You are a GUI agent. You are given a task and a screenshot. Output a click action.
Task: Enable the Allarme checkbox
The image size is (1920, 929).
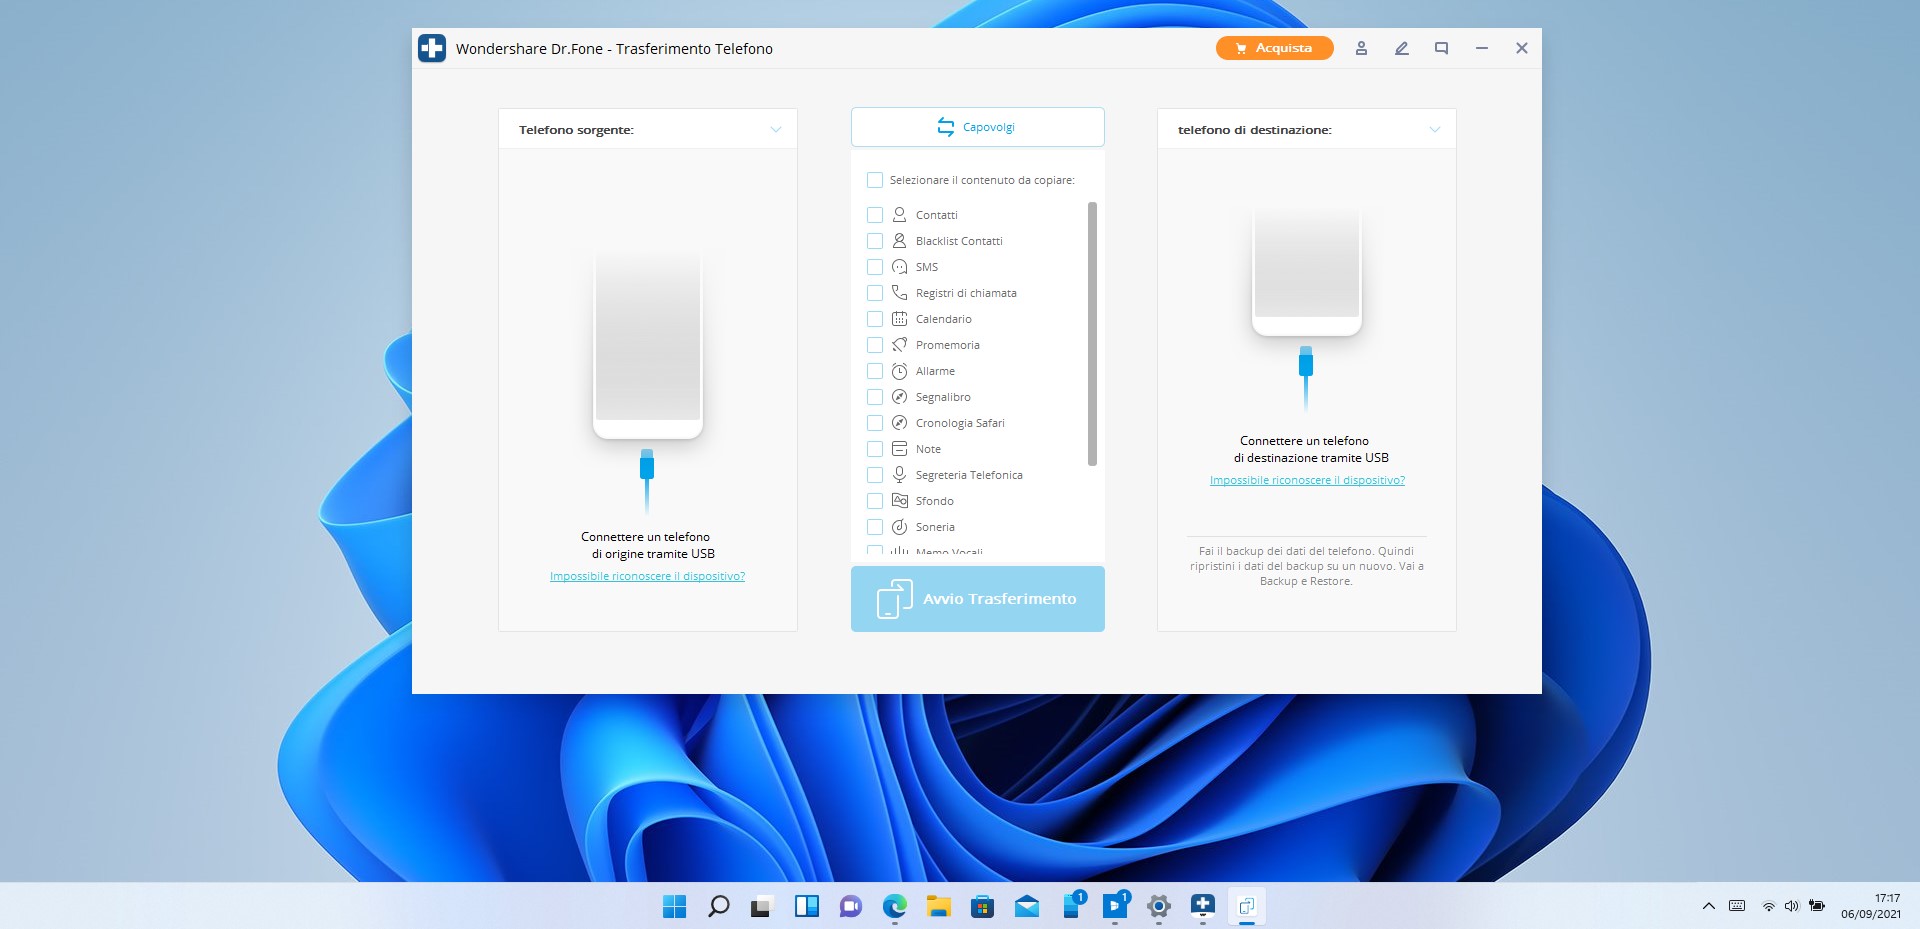875,371
